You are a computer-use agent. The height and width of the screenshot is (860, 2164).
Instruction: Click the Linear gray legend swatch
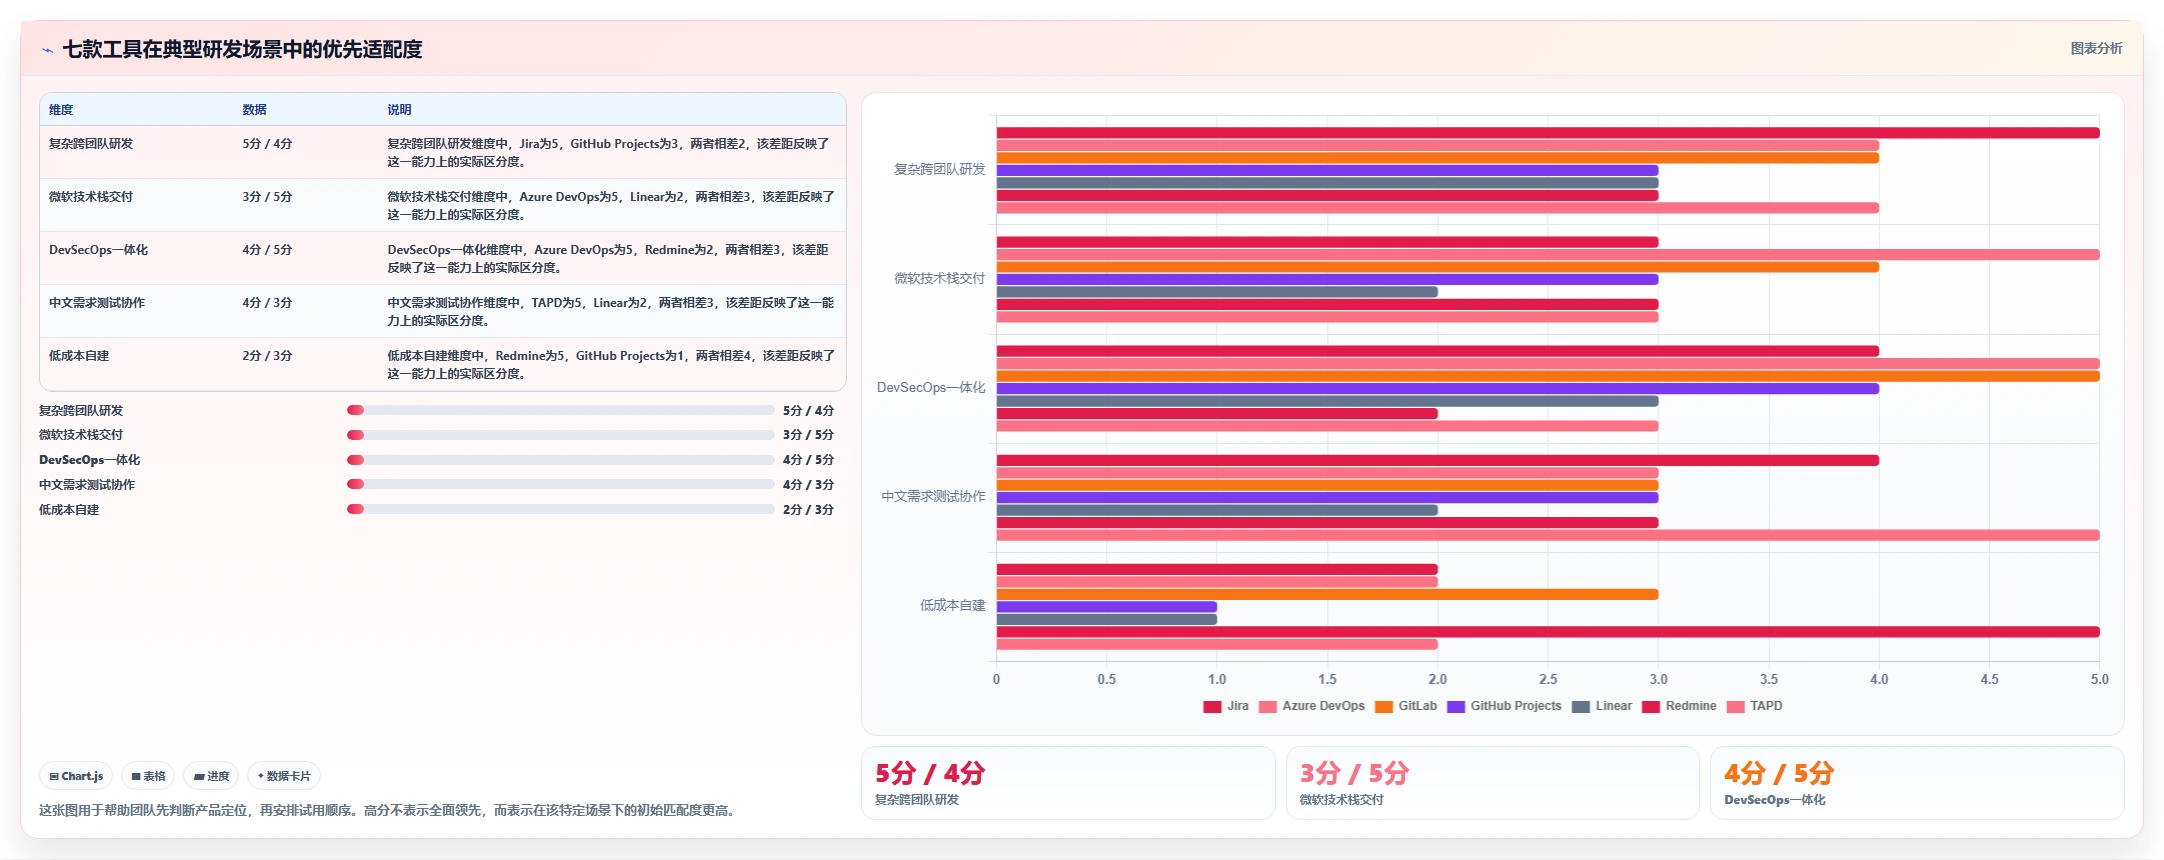pos(1581,707)
